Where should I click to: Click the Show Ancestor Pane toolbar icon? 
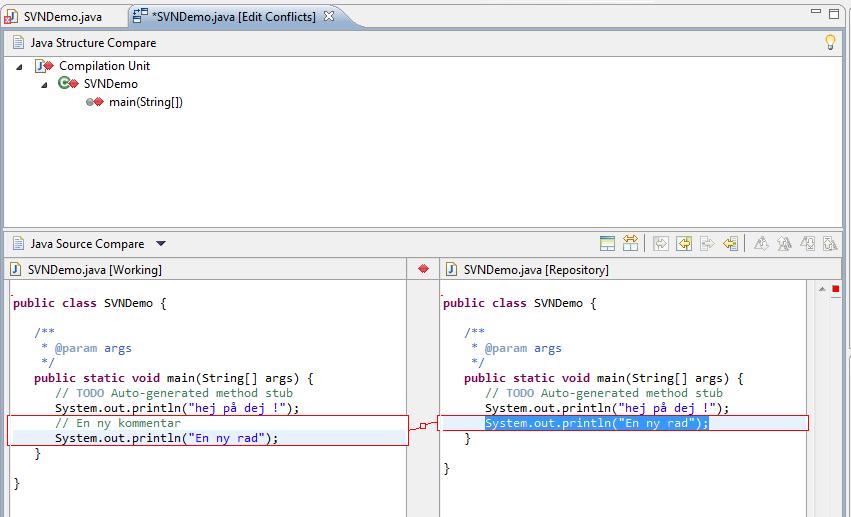pos(607,244)
